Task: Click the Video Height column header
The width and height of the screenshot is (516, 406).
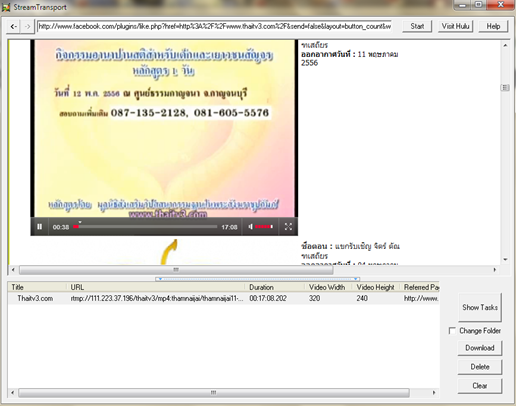Action: point(376,287)
